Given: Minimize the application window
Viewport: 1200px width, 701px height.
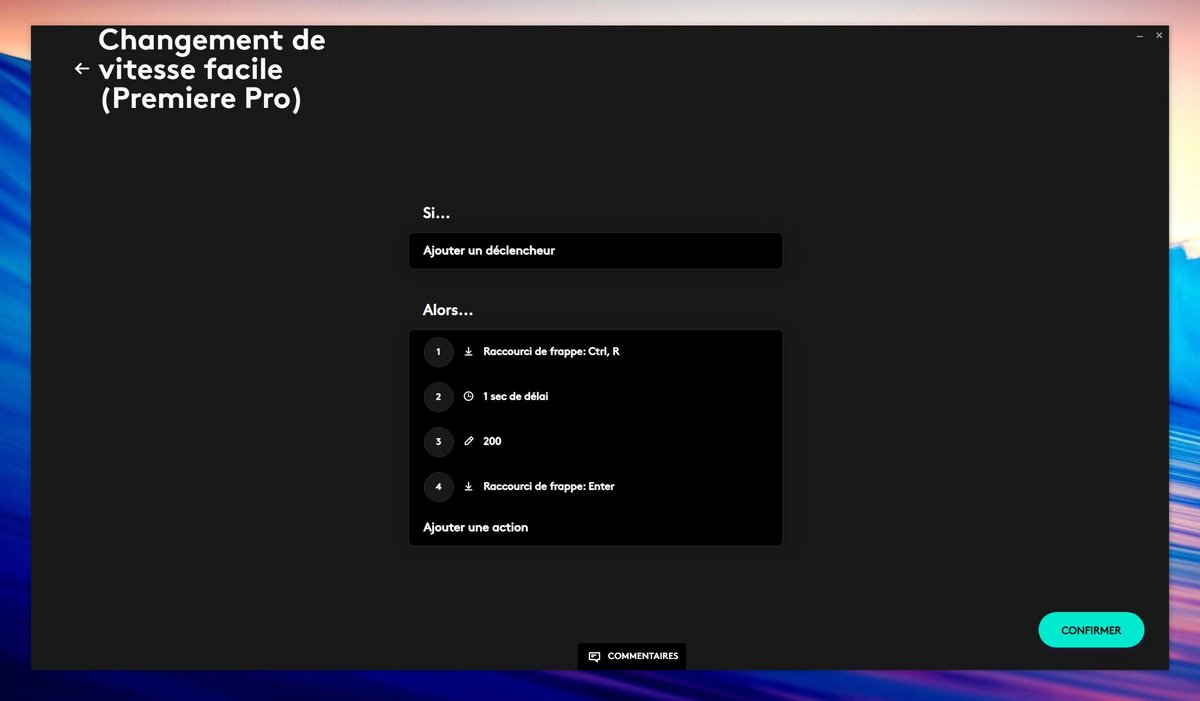Looking at the screenshot, I should (x=1139, y=36).
